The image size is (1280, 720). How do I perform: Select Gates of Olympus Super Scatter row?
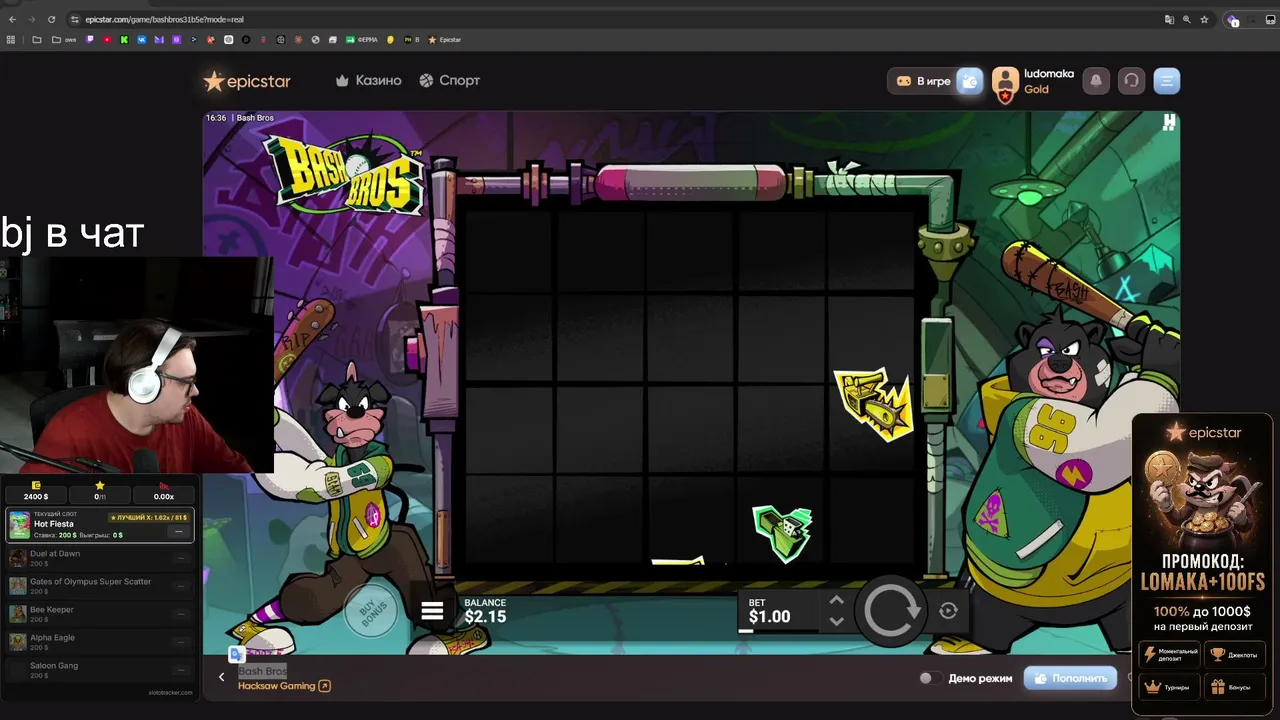point(99,586)
